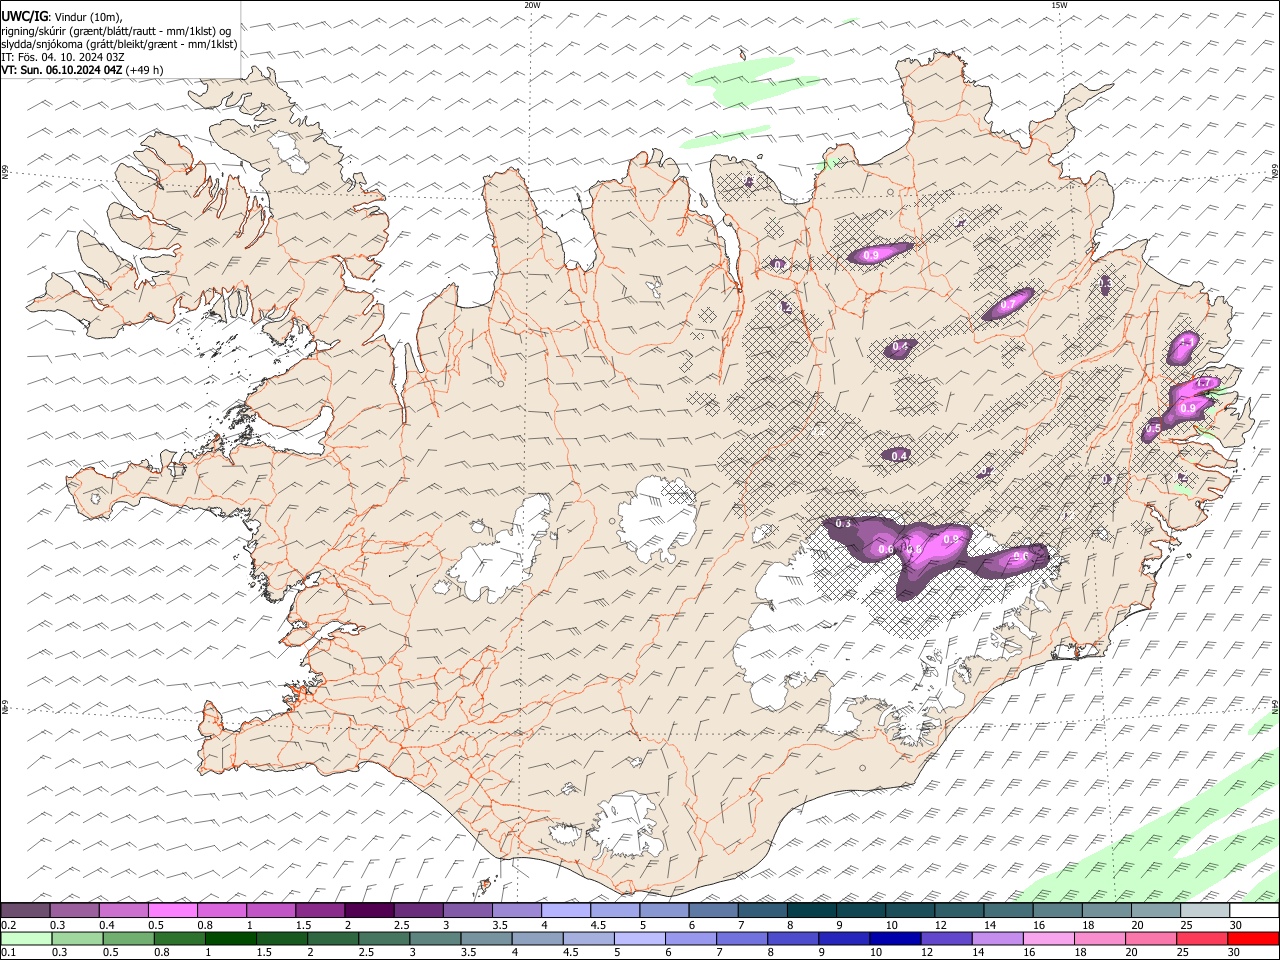Screen dimensions: 1280x960
Task: Click the dark mauve 0.2 swatch in upper legend
Action: [25, 910]
